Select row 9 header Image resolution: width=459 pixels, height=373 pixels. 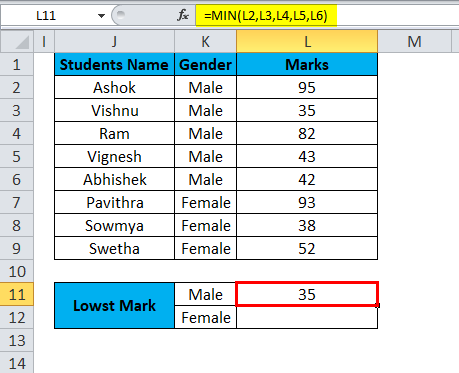click(17, 248)
